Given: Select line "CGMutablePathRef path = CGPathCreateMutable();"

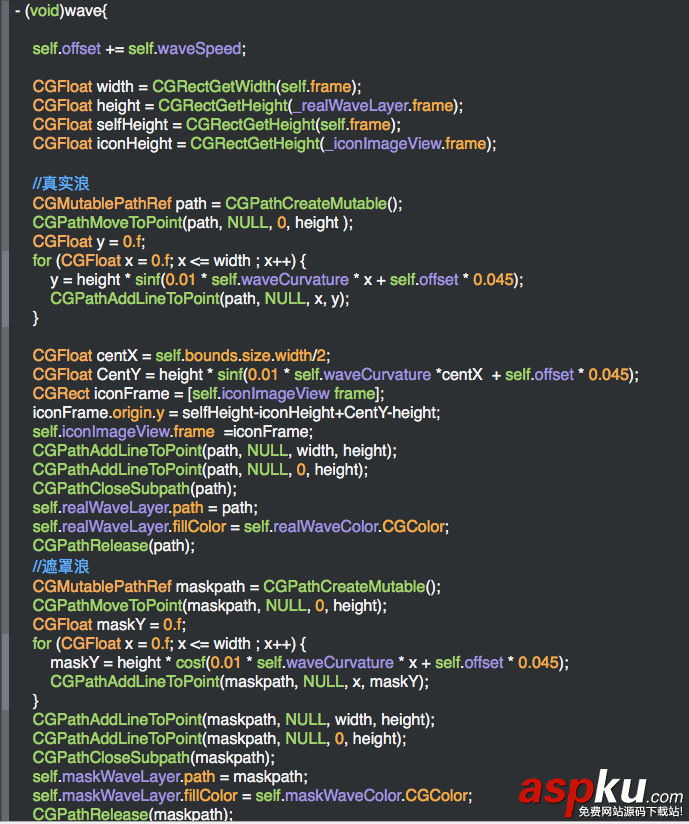Looking at the screenshot, I should 218,203.
